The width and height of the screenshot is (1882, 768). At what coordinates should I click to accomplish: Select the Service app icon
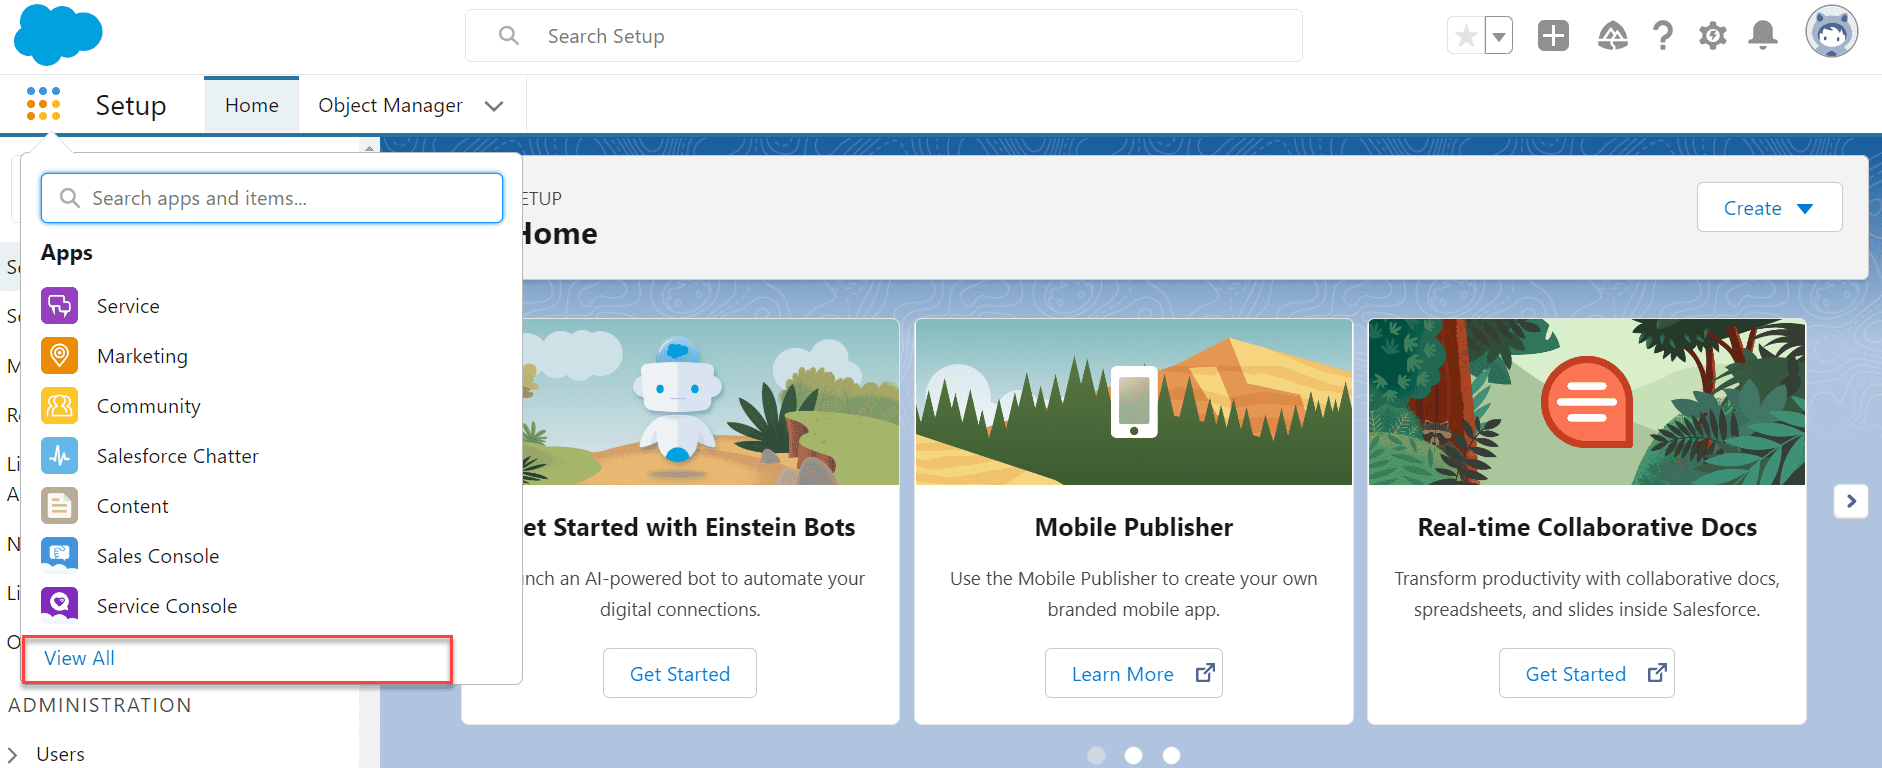(59, 305)
